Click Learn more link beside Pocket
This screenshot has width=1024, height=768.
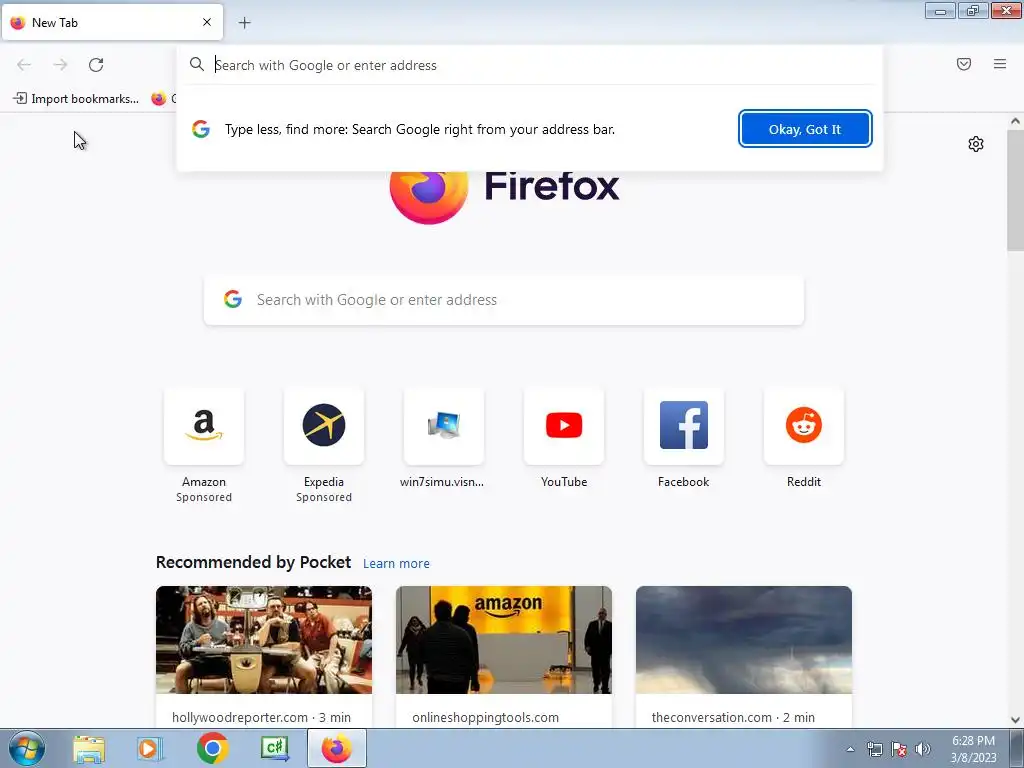coord(396,564)
